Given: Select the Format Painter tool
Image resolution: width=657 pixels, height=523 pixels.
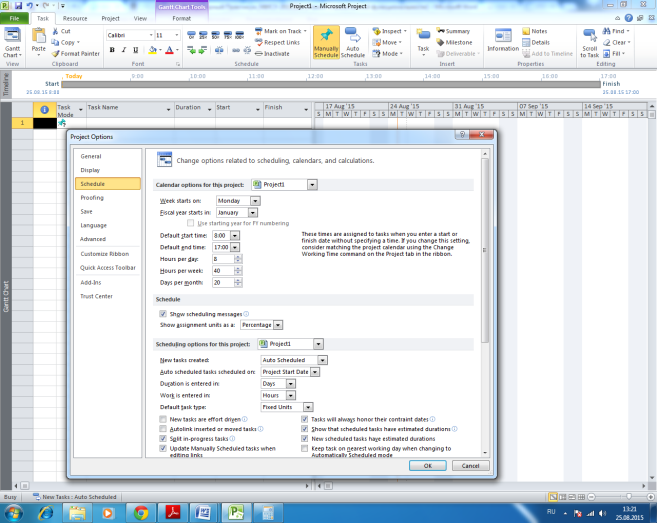Looking at the screenshot, I should [75, 54].
